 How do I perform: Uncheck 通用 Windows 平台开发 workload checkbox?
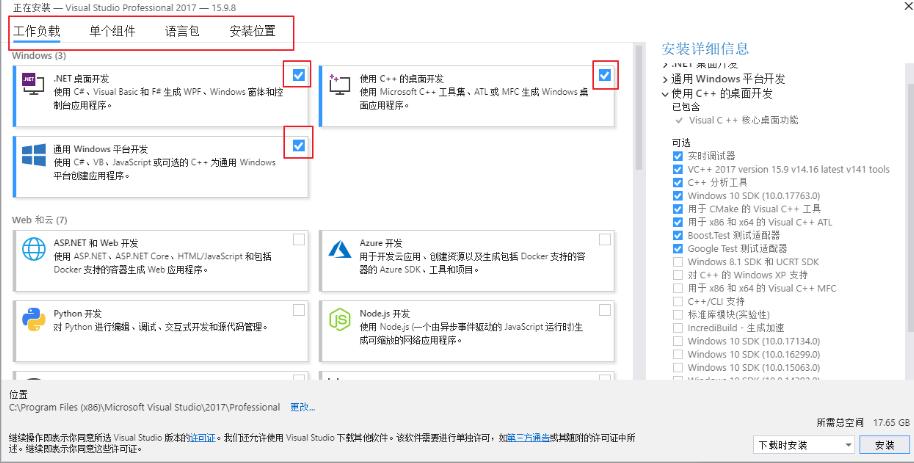click(x=298, y=145)
